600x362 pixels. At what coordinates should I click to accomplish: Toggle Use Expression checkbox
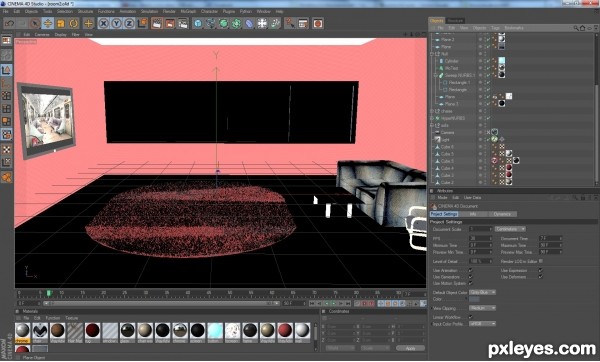tap(541, 271)
